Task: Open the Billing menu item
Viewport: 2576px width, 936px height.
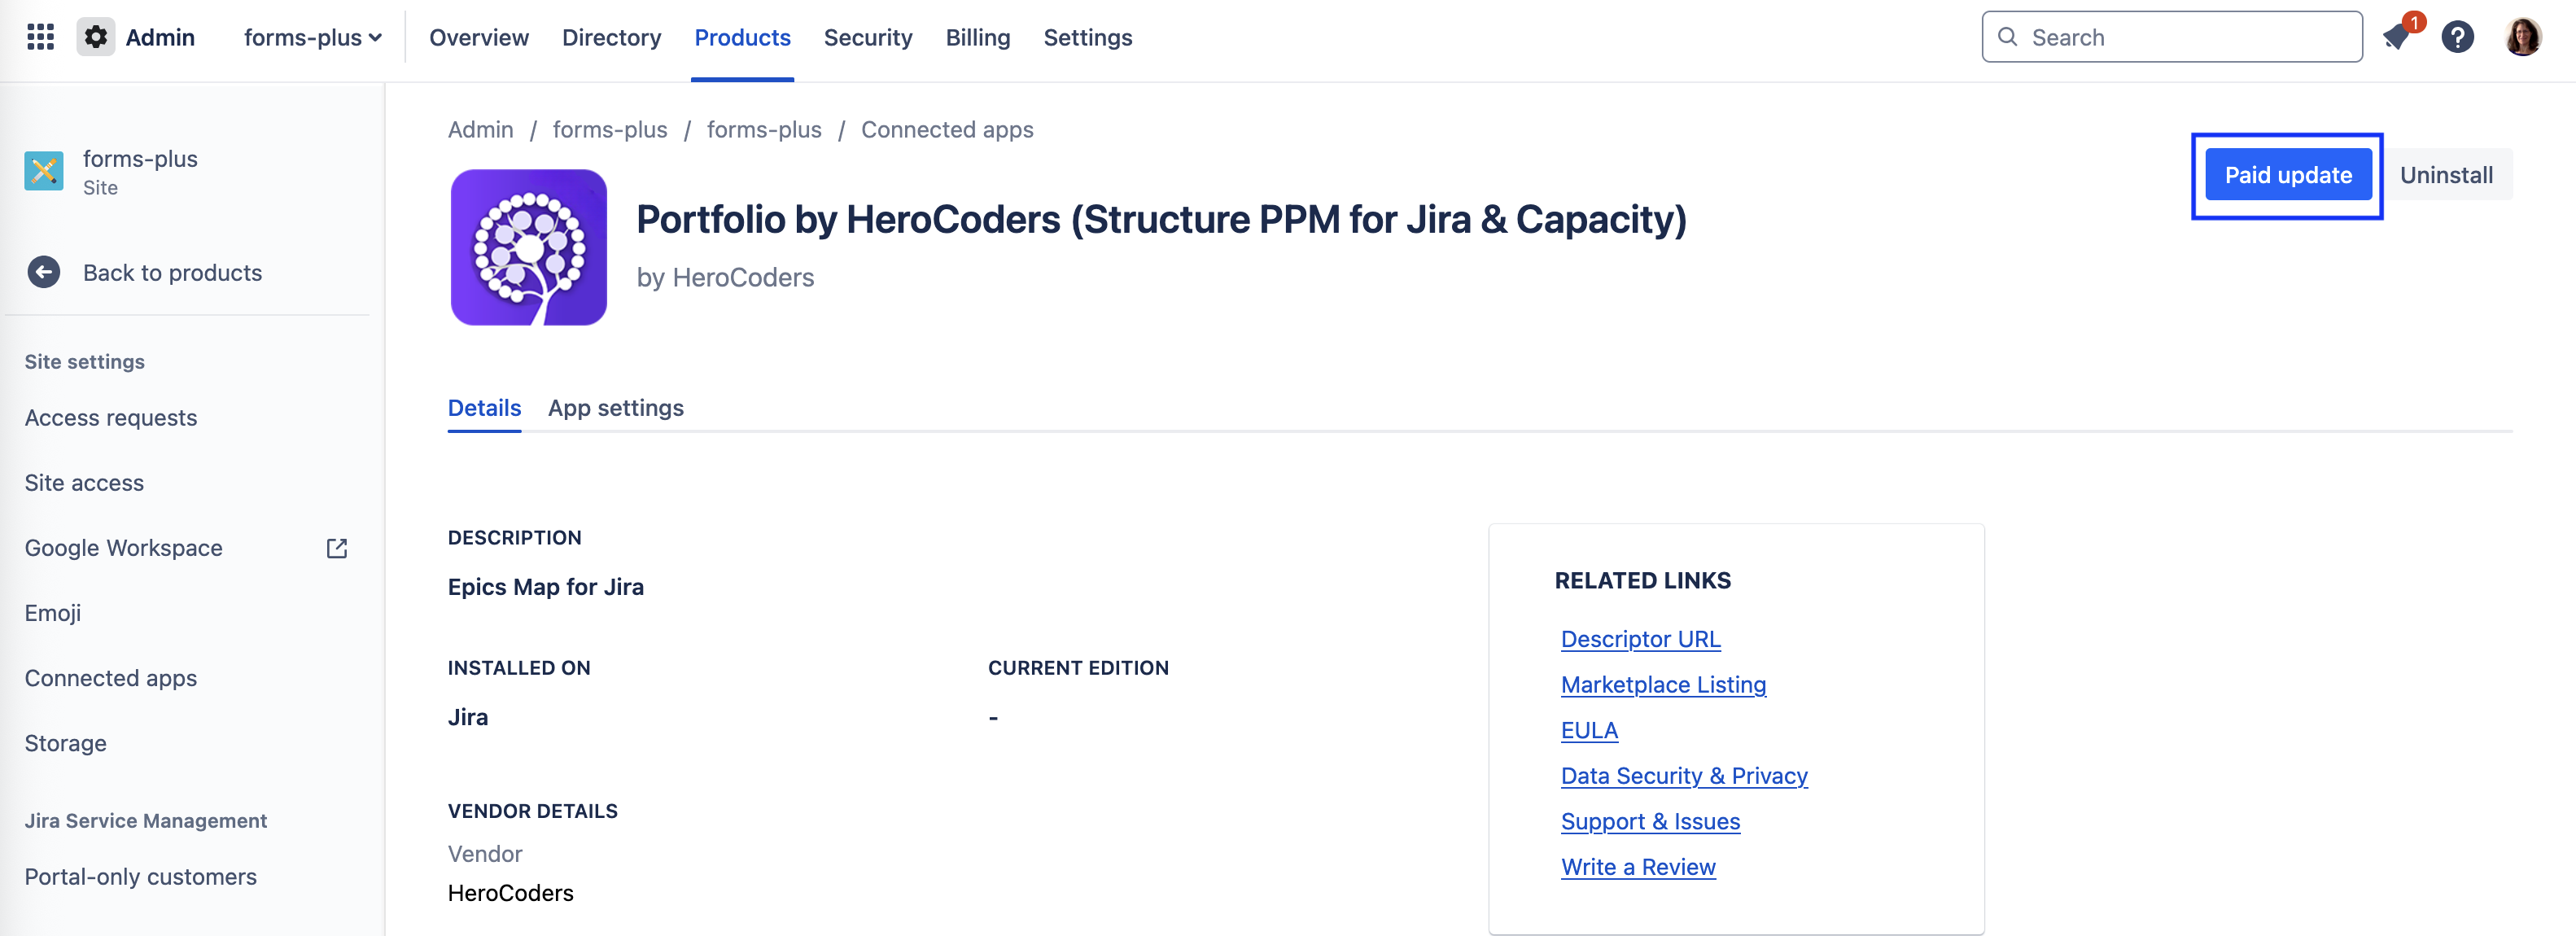Action: click(977, 37)
